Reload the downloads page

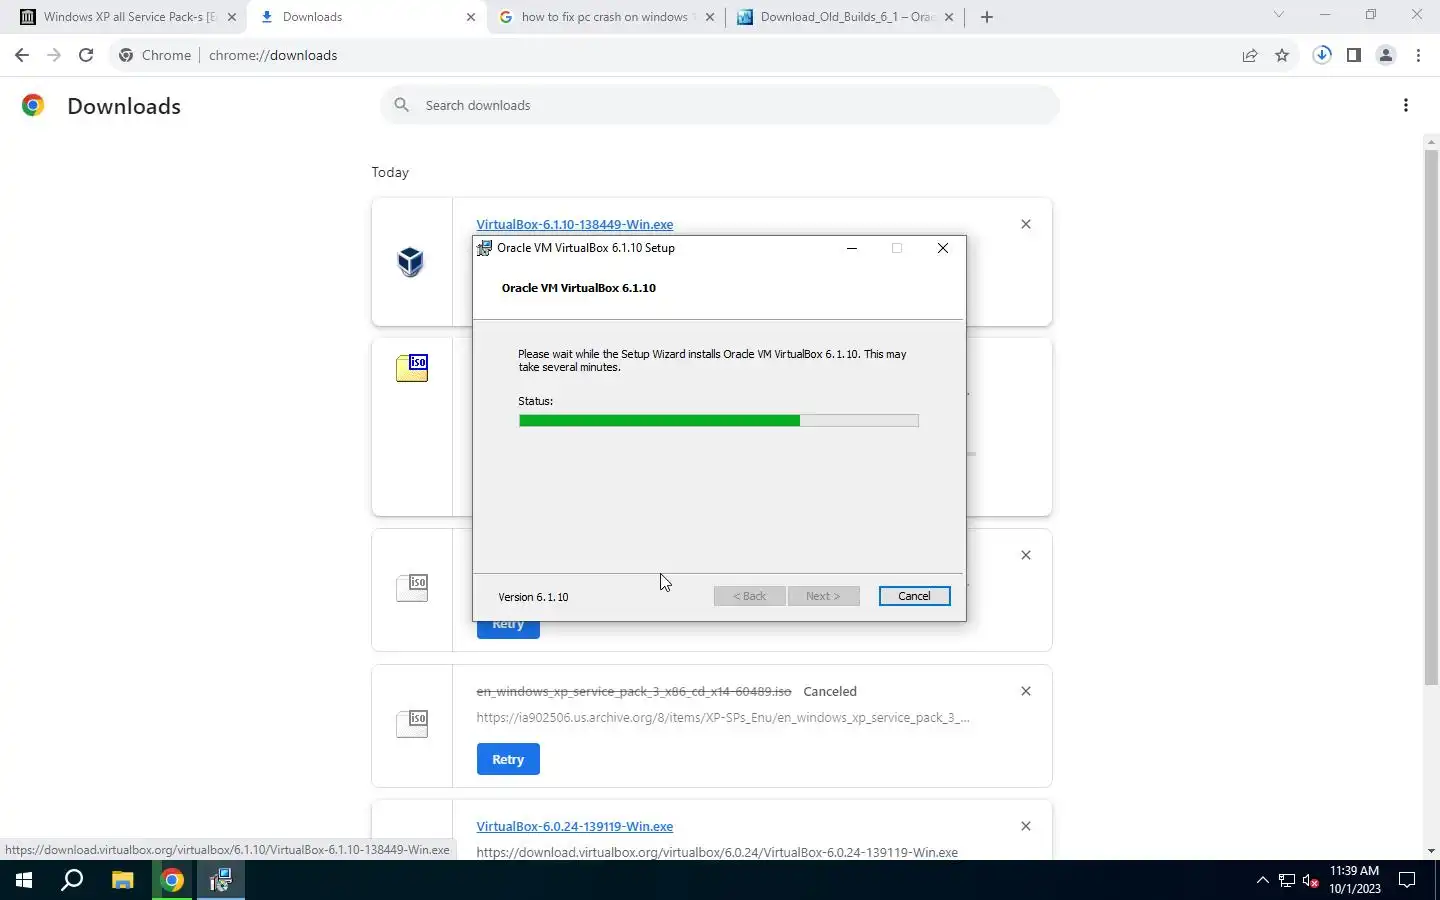pos(86,55)
